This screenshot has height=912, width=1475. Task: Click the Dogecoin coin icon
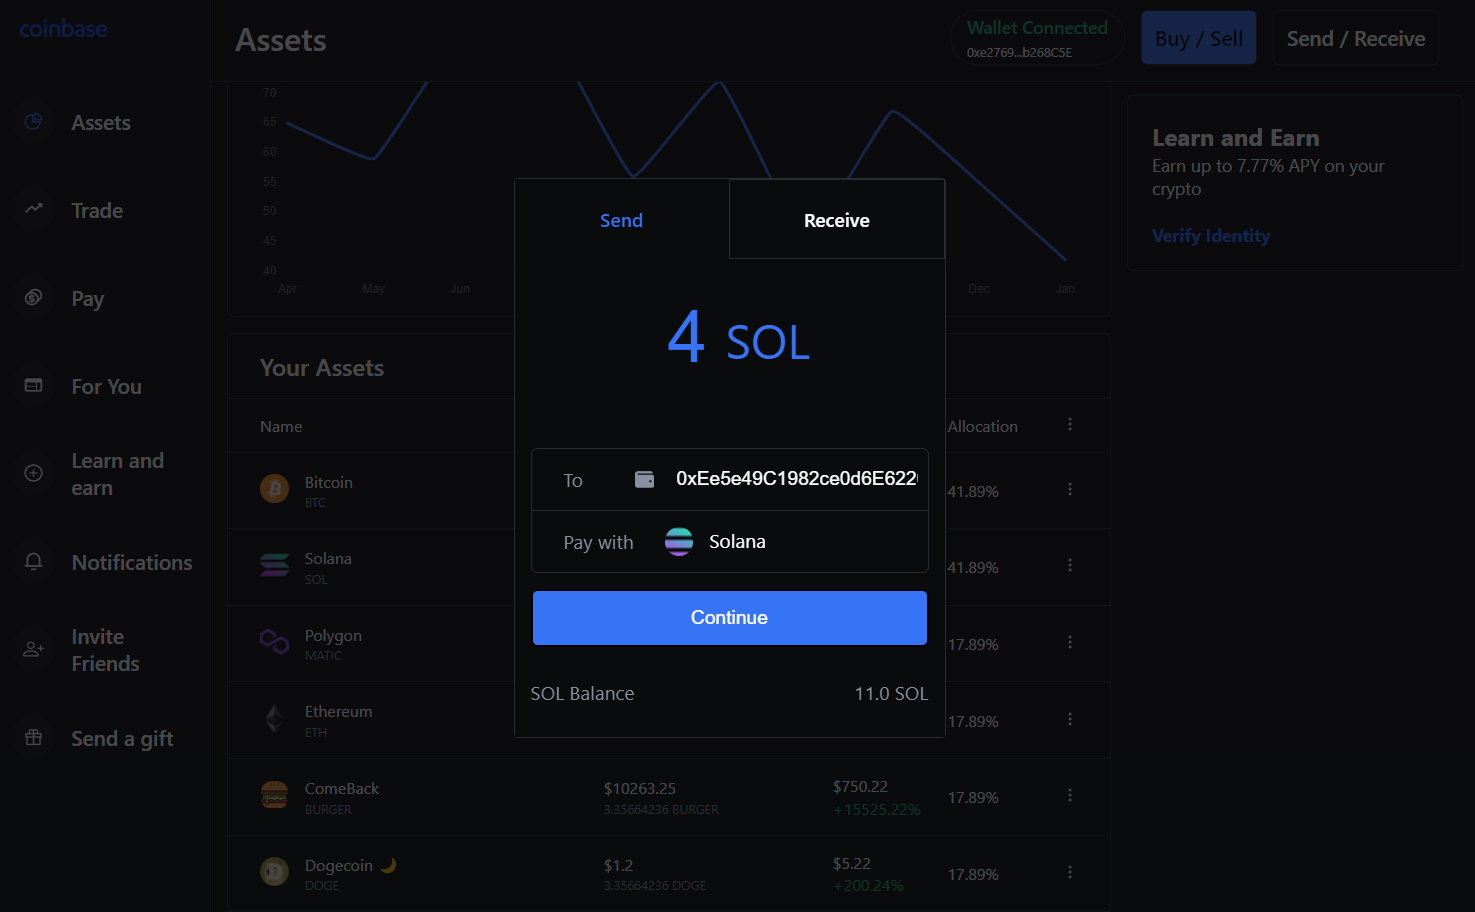(x=274, y=871)
